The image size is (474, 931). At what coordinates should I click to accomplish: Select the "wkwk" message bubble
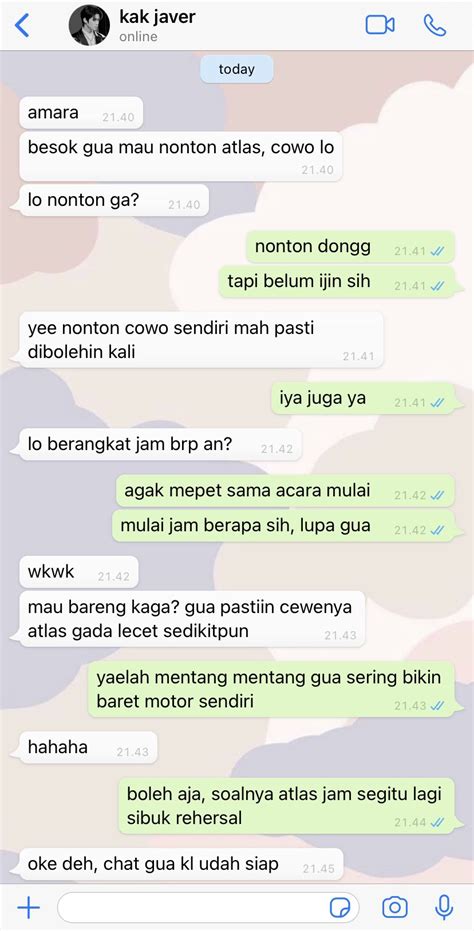click(x=79, y=572)
